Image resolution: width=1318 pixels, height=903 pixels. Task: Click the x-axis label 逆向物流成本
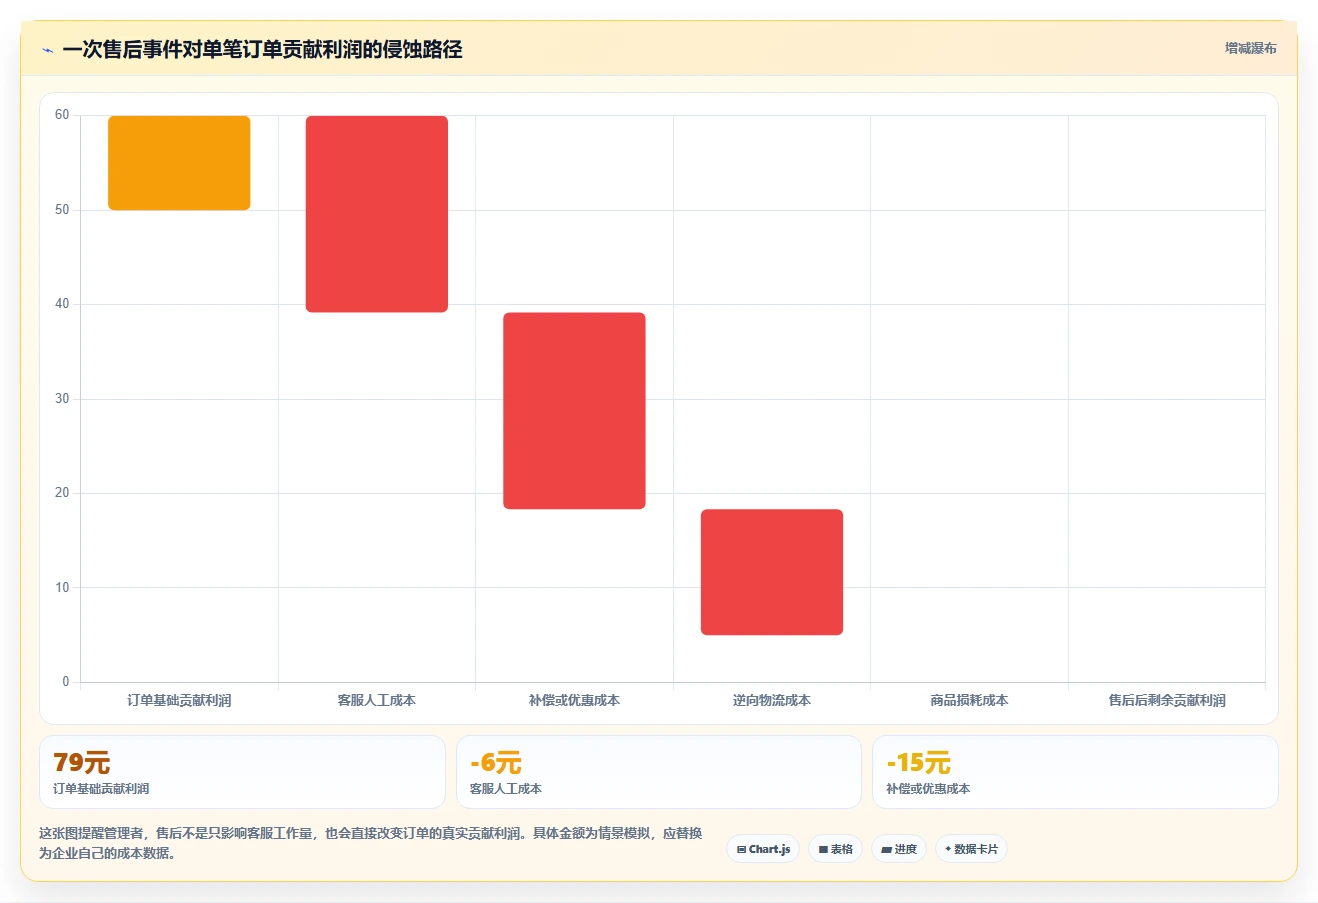pyautogui.click(x=772, y=700)
